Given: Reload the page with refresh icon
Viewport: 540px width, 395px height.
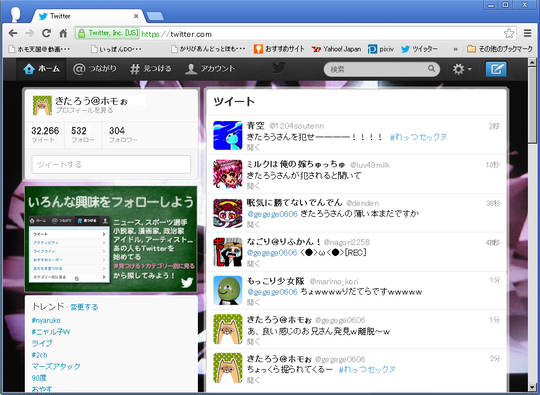Looking at the screenshot, I should coord(46,33).
